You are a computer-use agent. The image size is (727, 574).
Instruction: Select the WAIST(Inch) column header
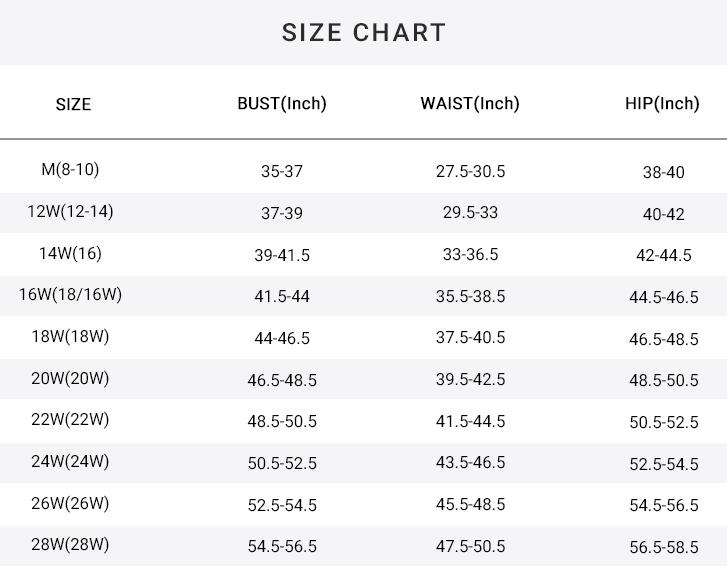pyautogui.click(x=470, y=103)
